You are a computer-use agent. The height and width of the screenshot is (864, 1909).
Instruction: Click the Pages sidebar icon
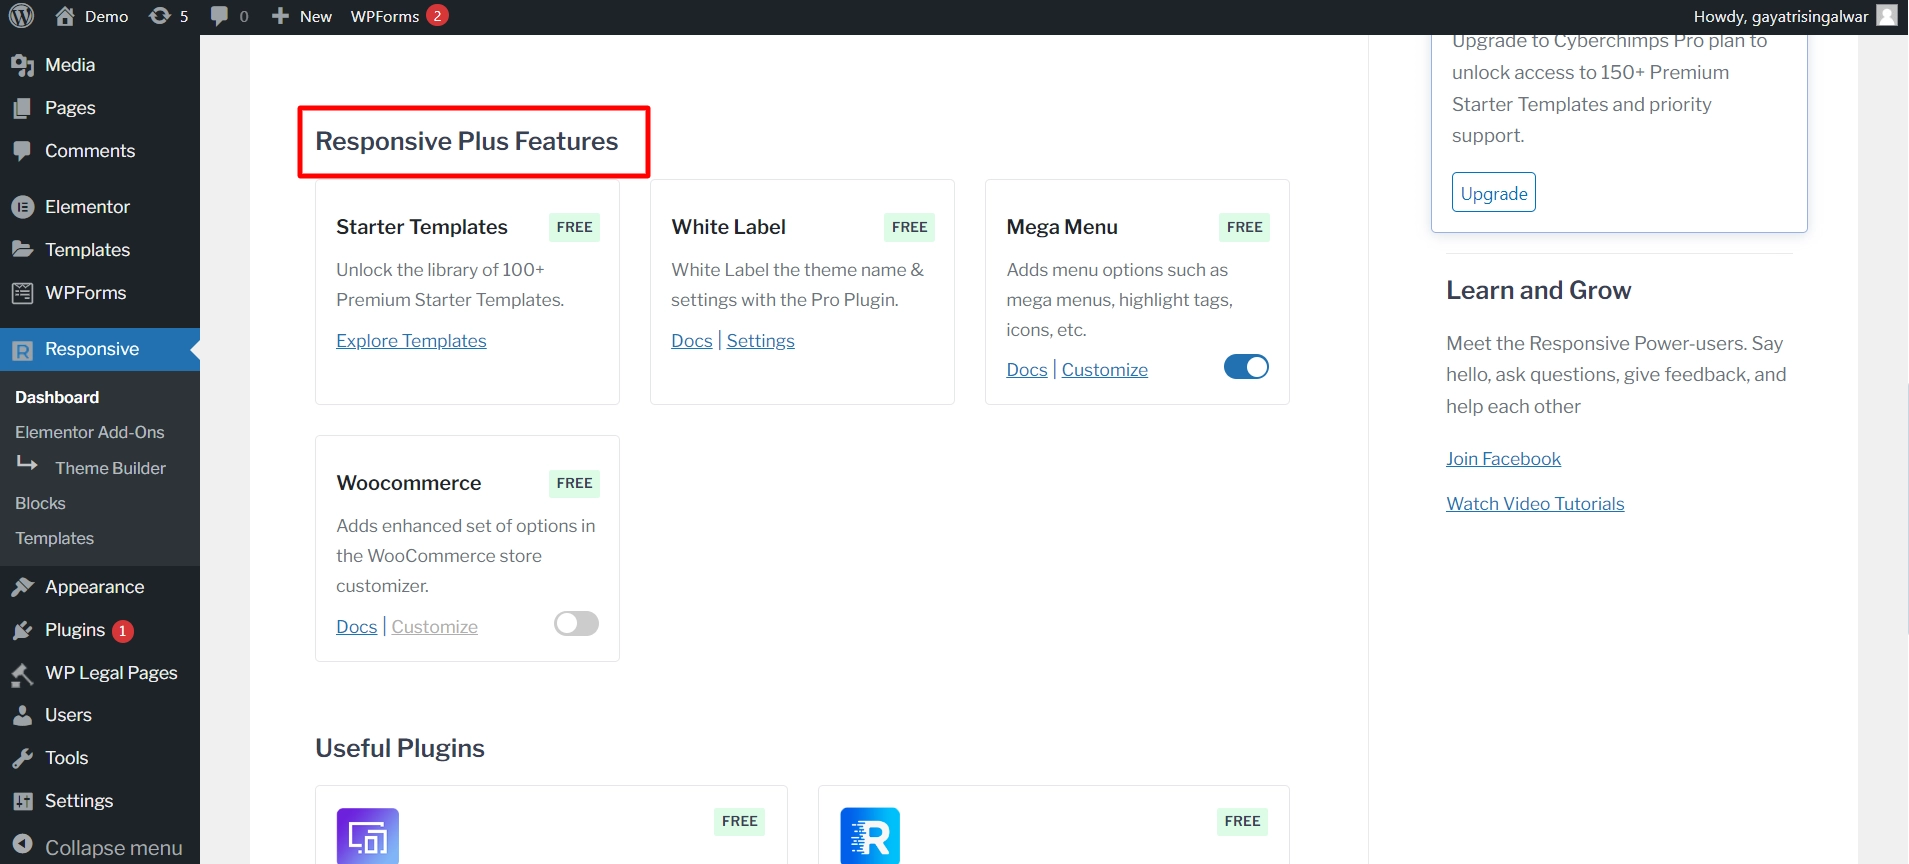[22, 108]
